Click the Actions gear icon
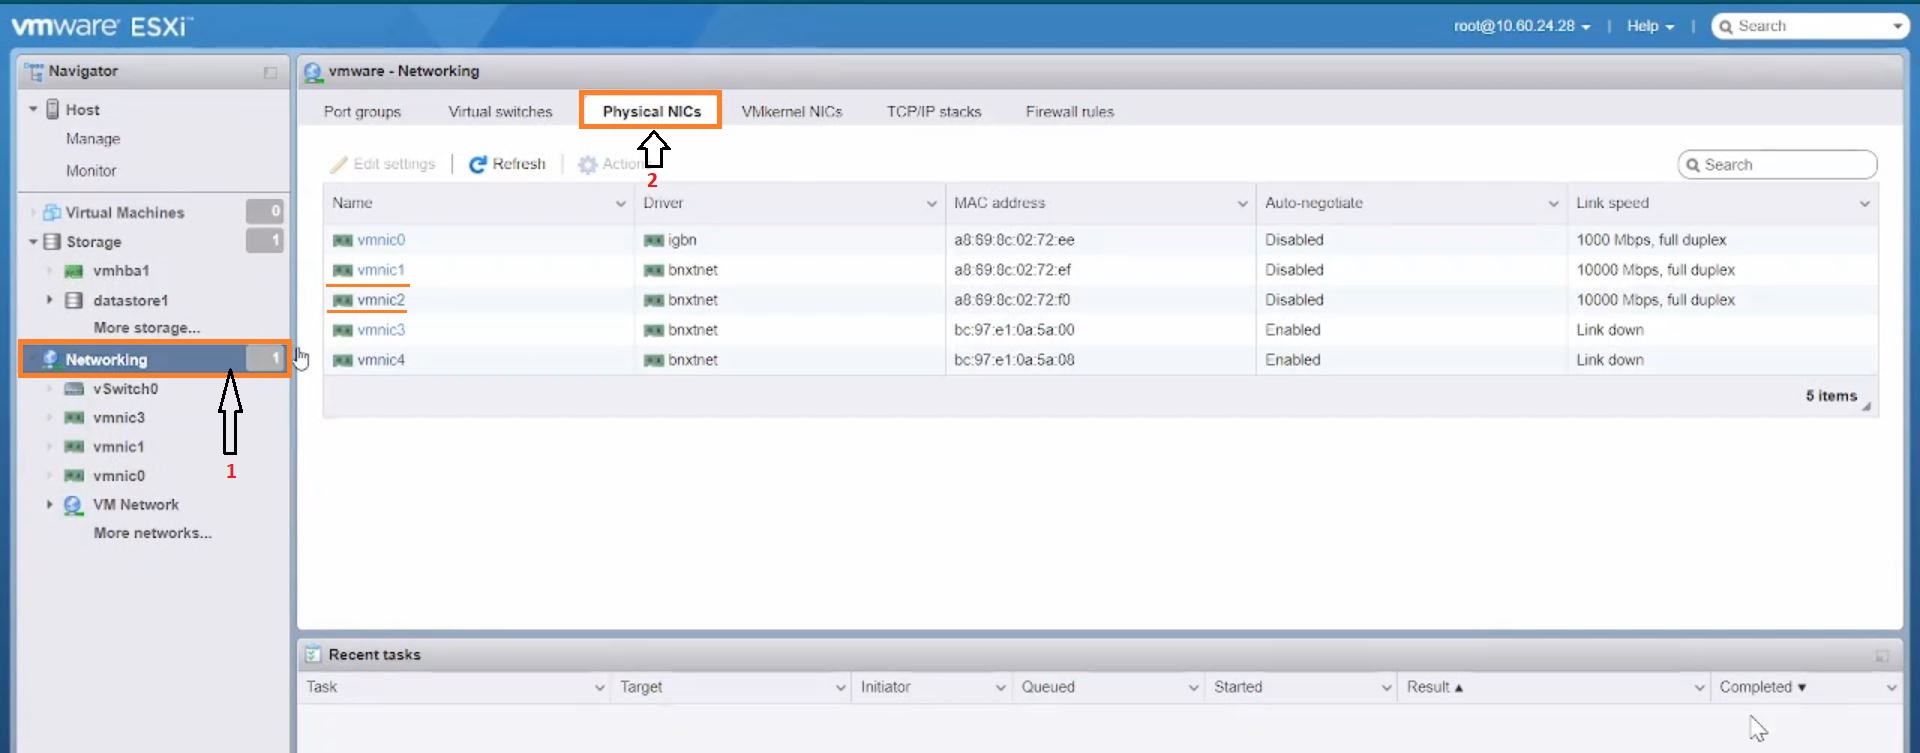 coord(588,164)
